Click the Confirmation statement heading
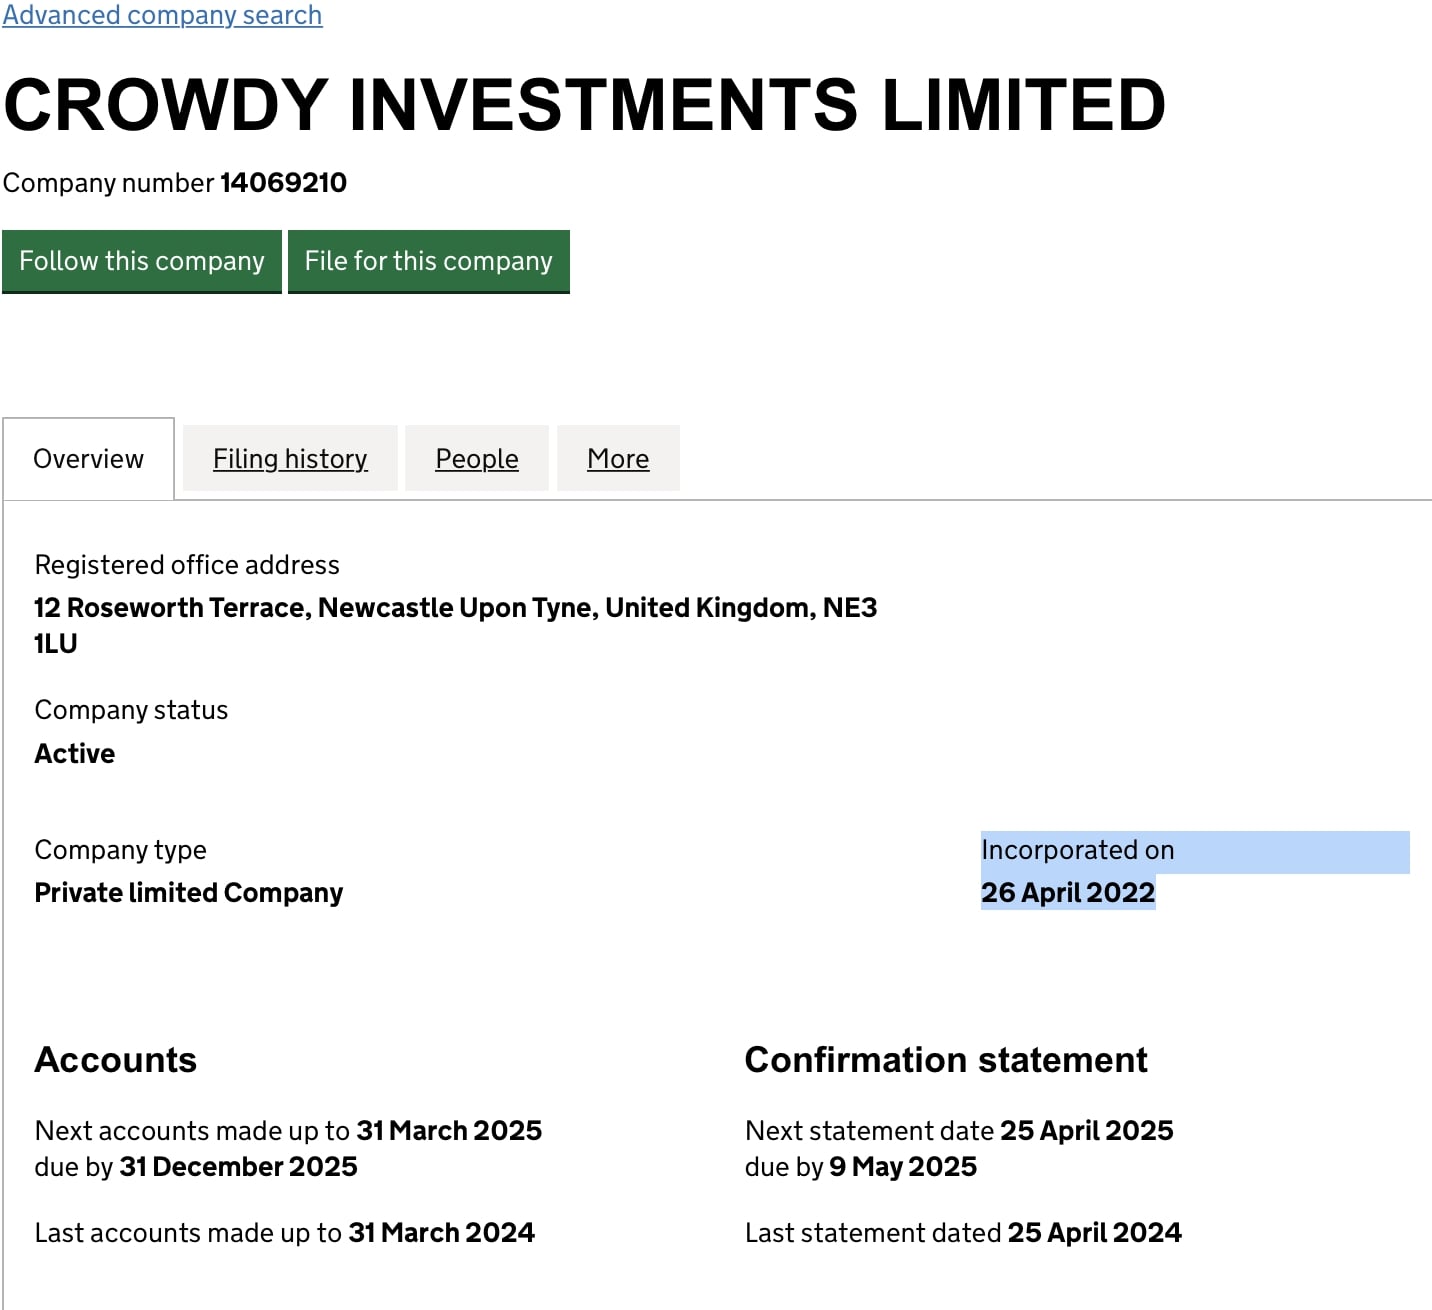This screenshot has width=1432, height=1310. click(946, 1060)
